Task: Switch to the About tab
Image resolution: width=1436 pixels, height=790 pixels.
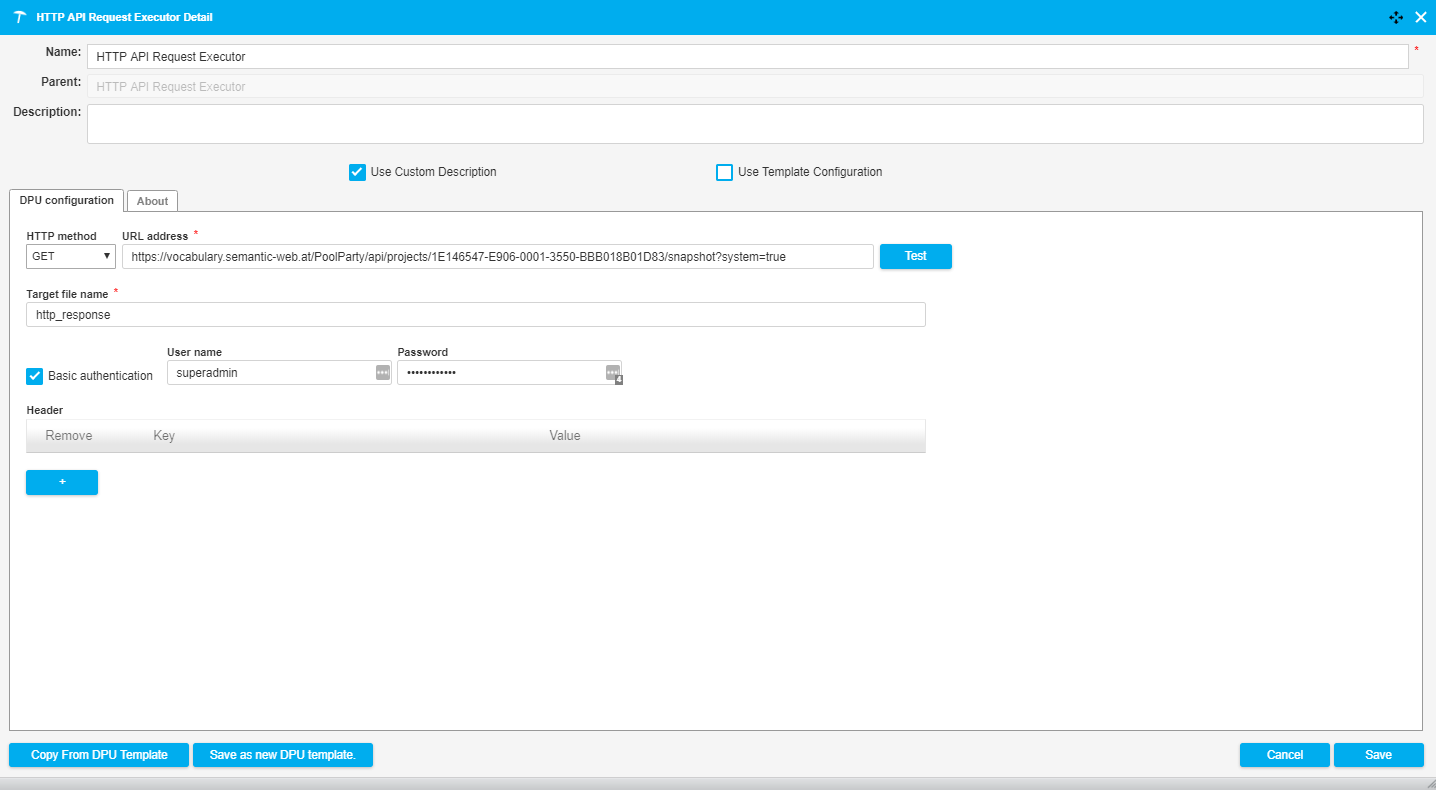Action: coord(152,201)
